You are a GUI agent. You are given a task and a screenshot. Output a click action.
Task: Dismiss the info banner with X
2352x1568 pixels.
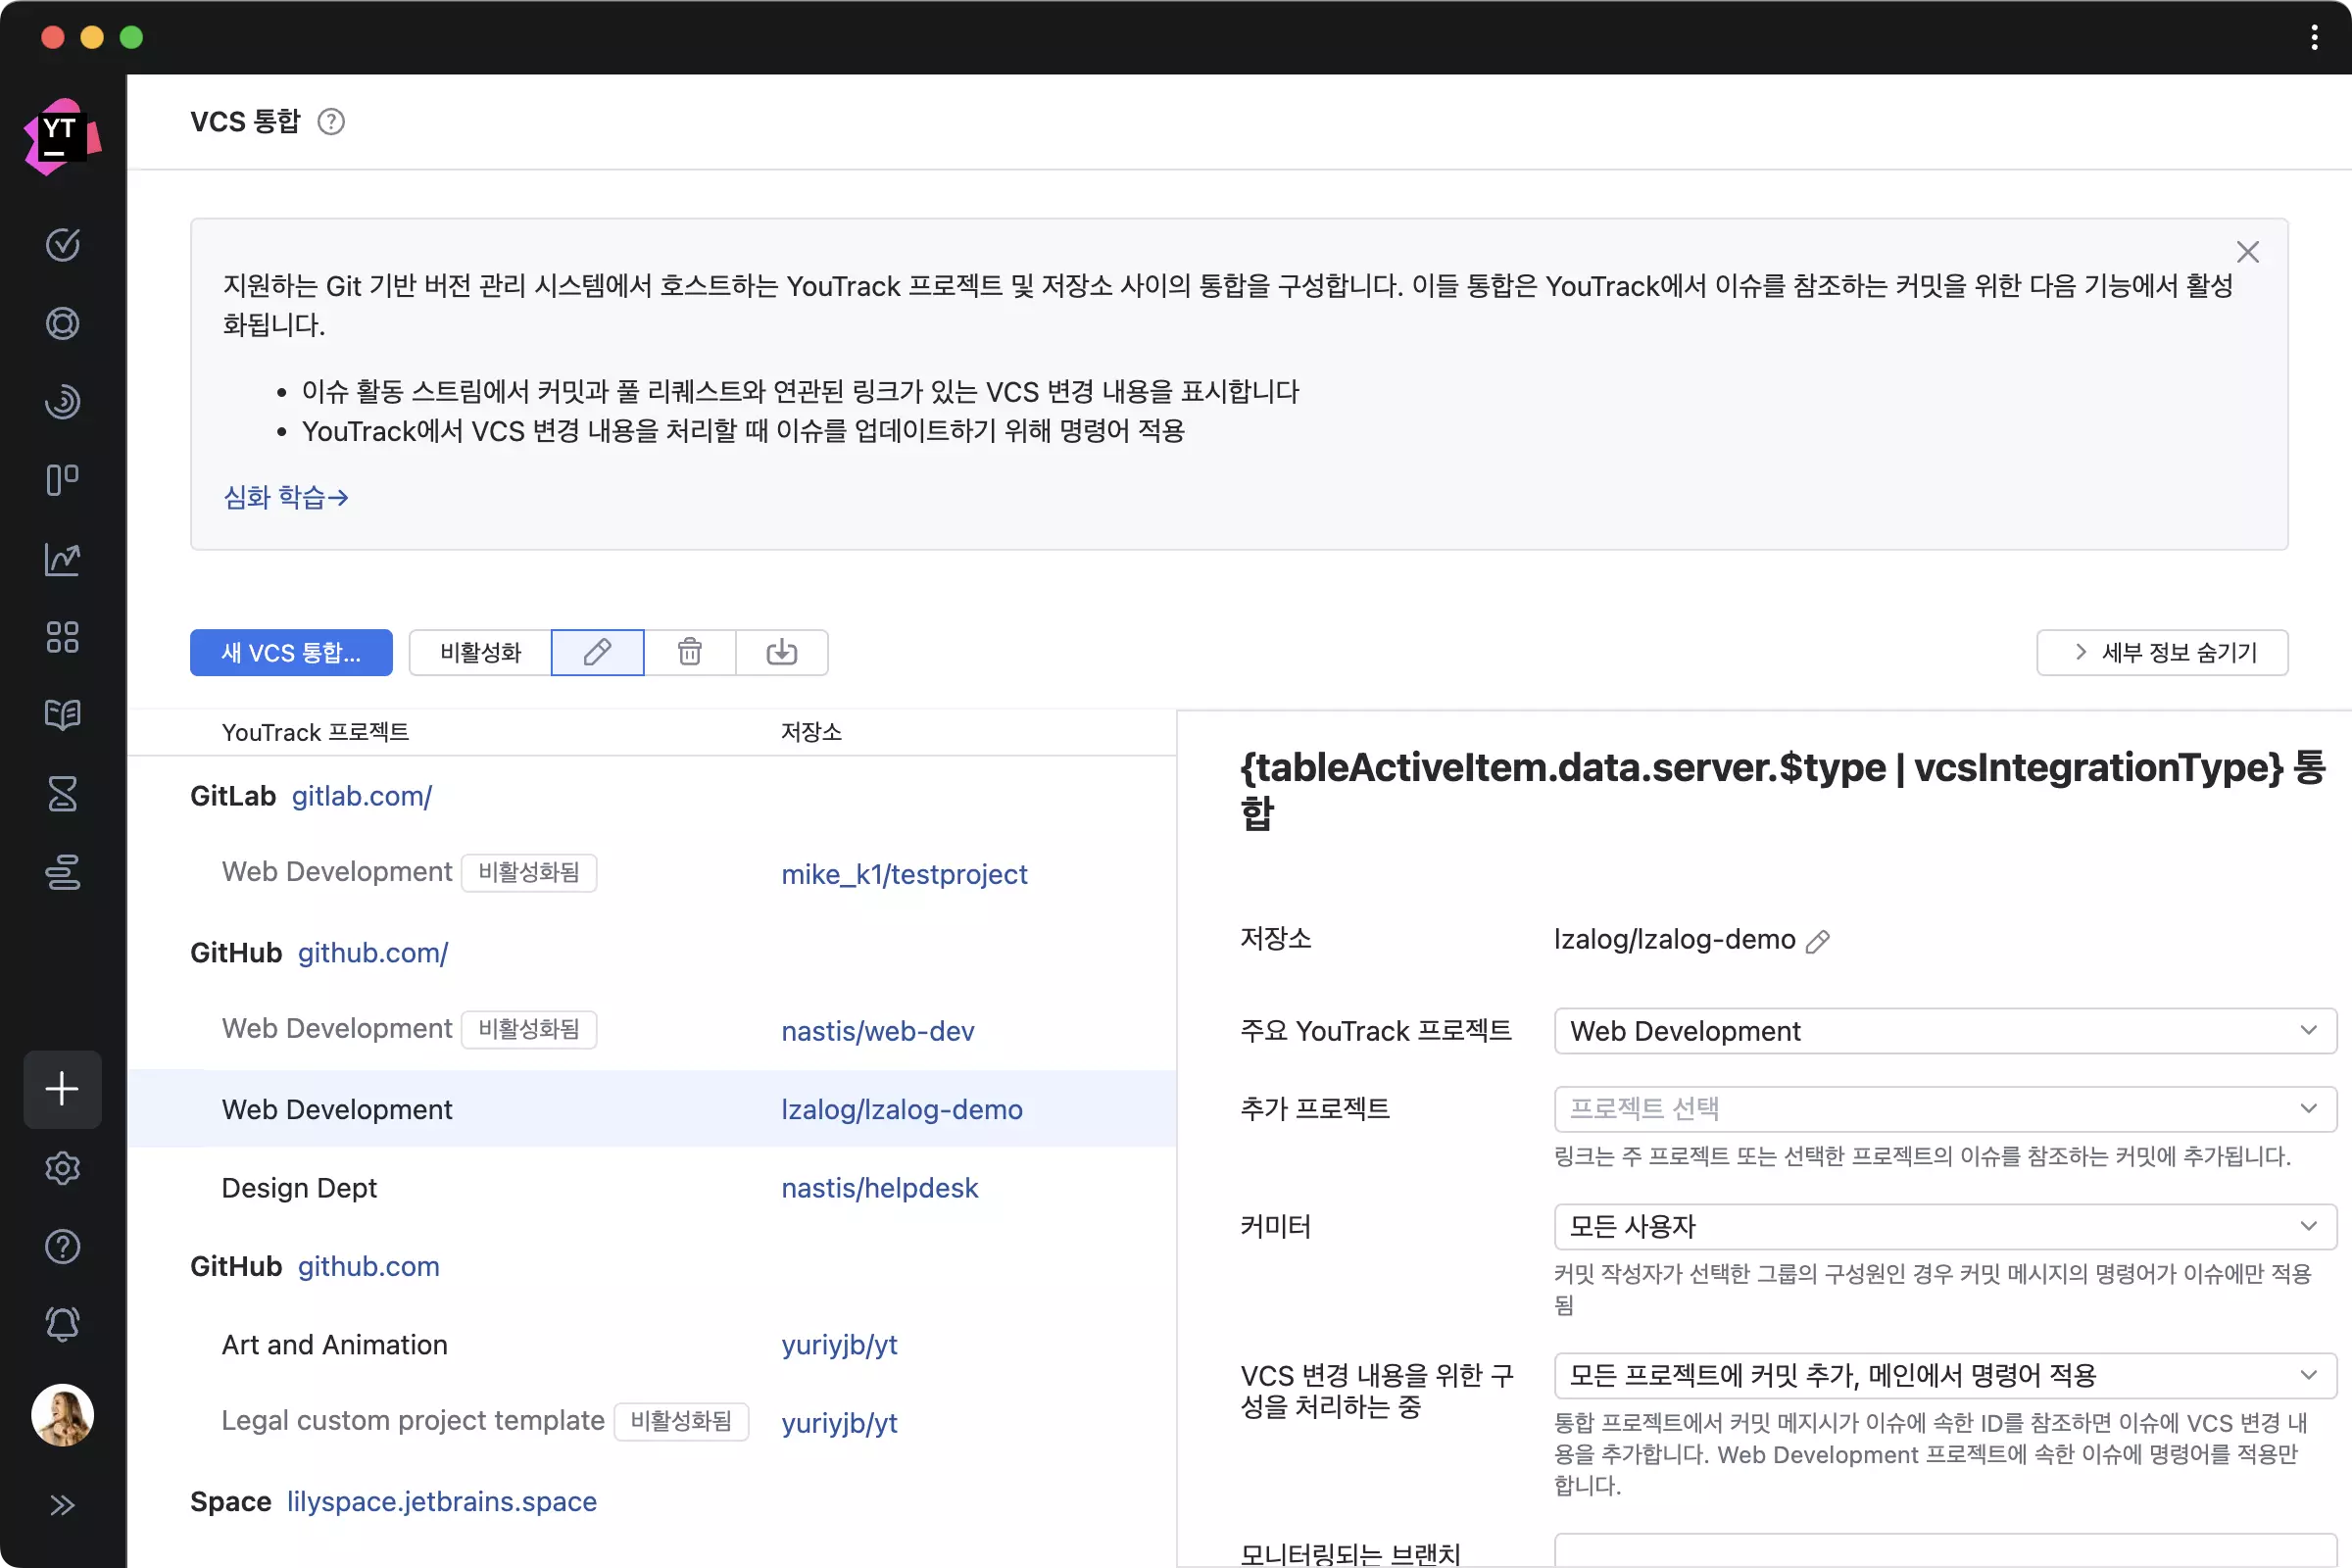click(2247, 252)
